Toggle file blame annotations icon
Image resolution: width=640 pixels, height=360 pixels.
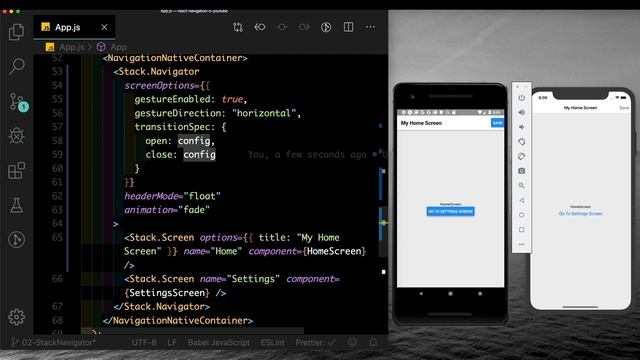point(326,27)
